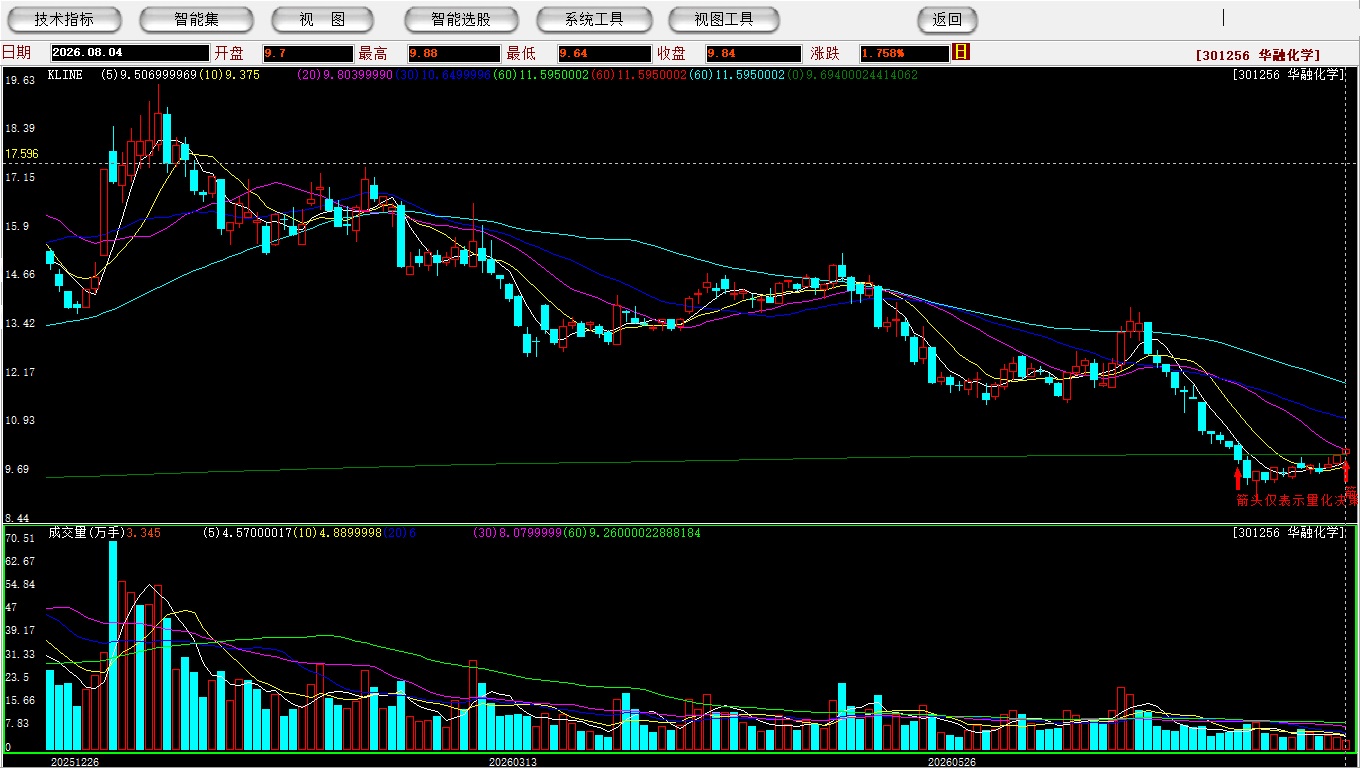Click the 20260526 date label
Viewport: 1360px width, 768px height.
[x=951, y=762]
